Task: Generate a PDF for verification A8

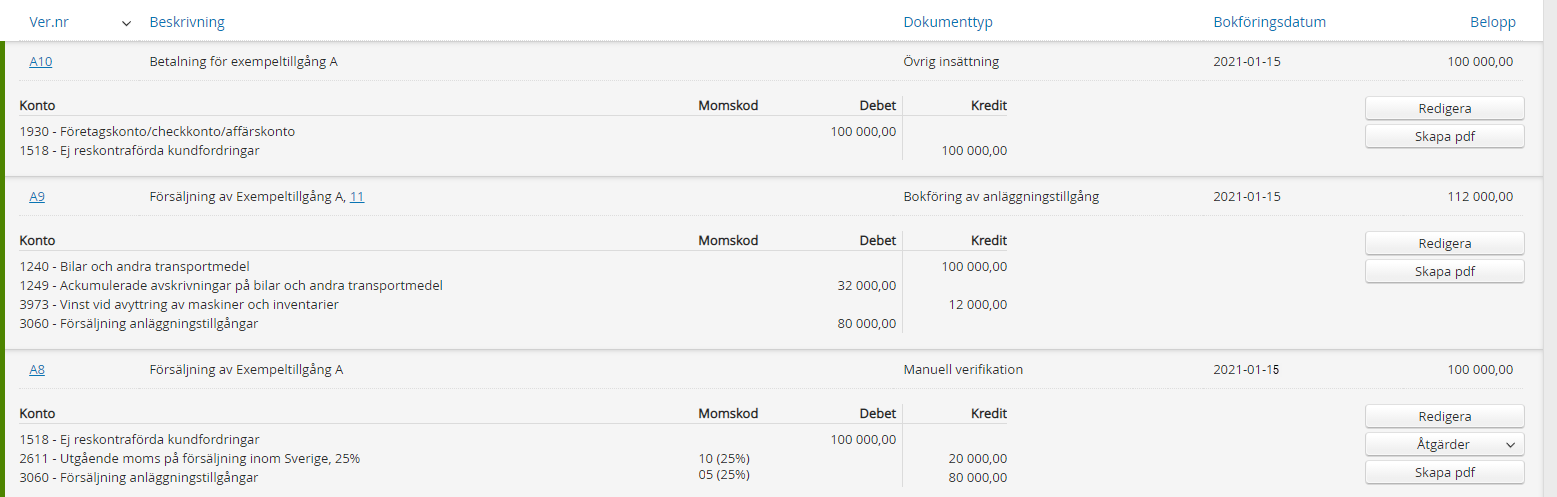Action: click(1444, 473)
